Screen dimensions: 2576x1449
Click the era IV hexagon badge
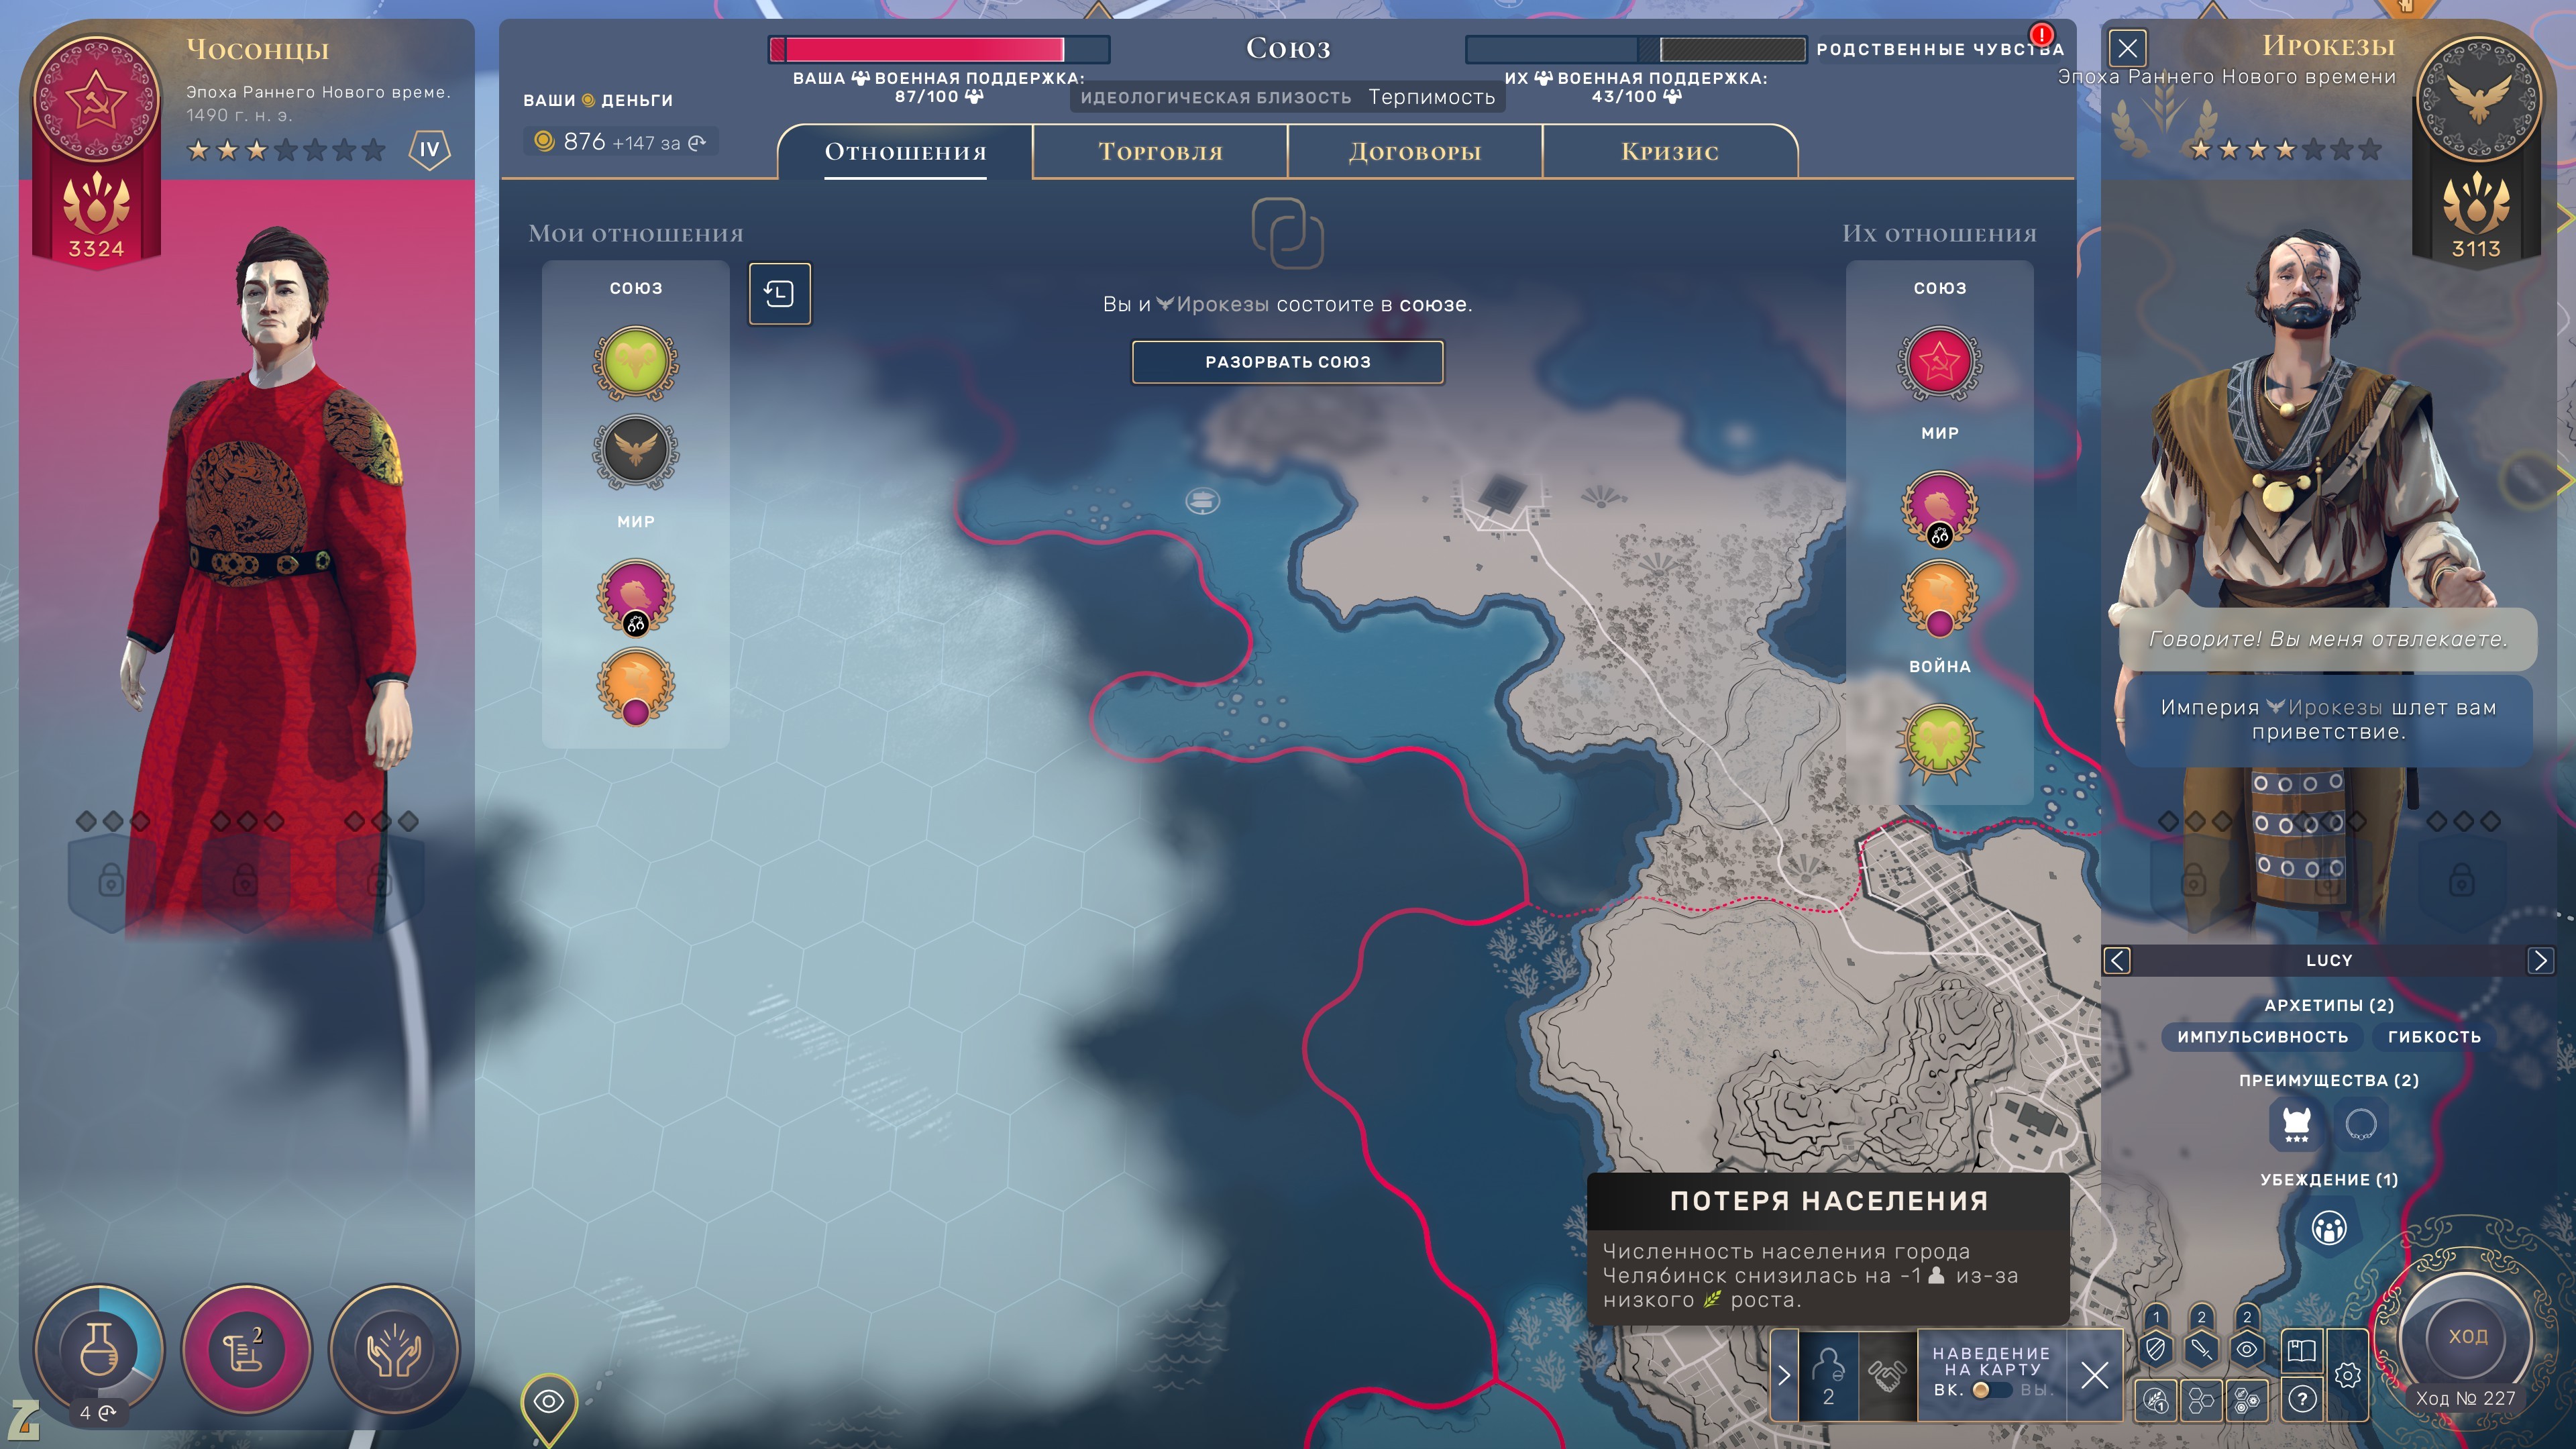[x=429, y=150]
